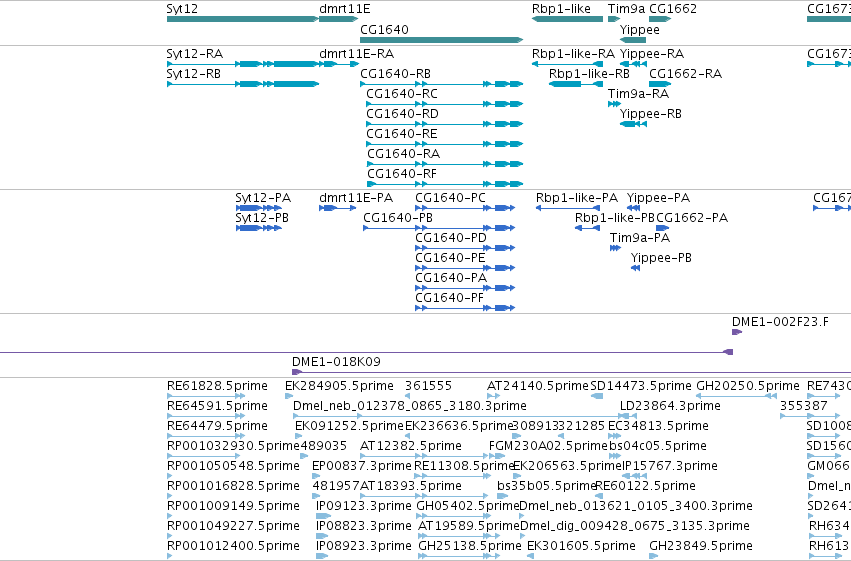Select transcript CG1640-RC

coord(445,104)
